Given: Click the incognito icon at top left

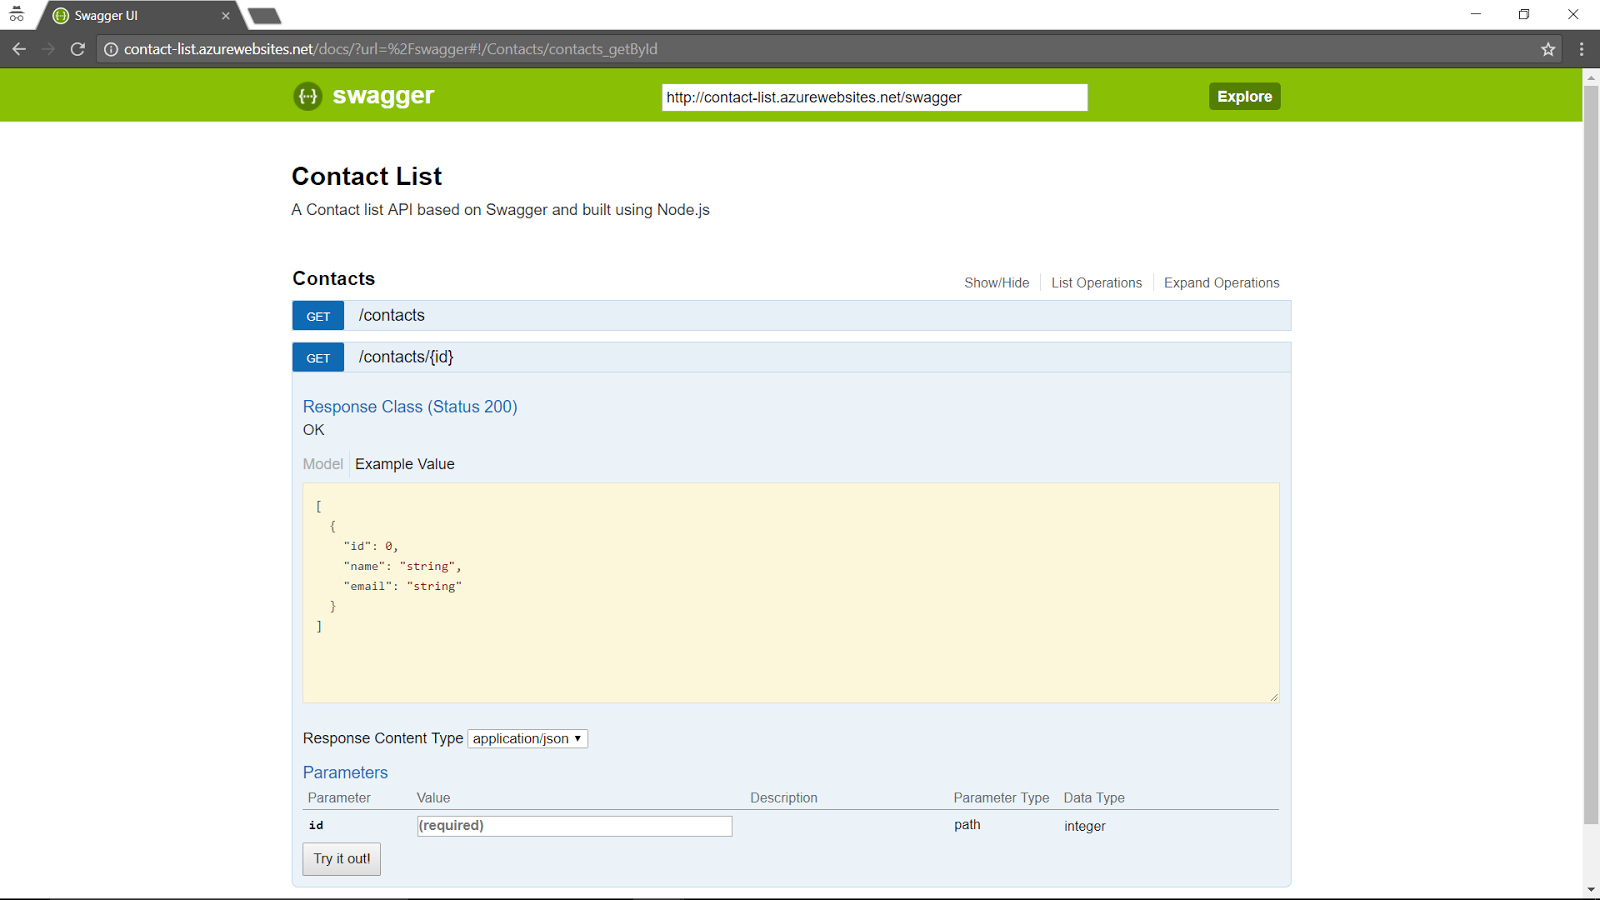Looking at the screenshot, I should [17, 15].
